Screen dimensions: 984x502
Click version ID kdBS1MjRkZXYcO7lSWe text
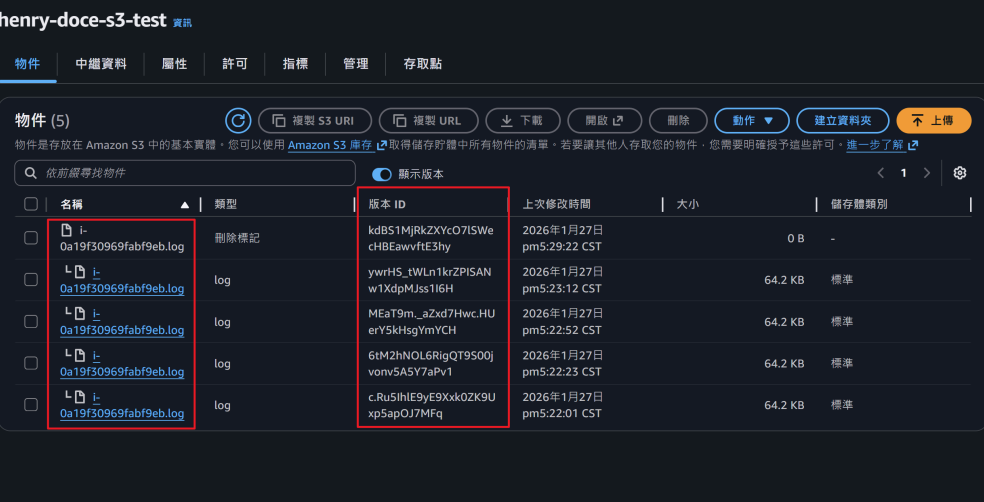[430, 230]
